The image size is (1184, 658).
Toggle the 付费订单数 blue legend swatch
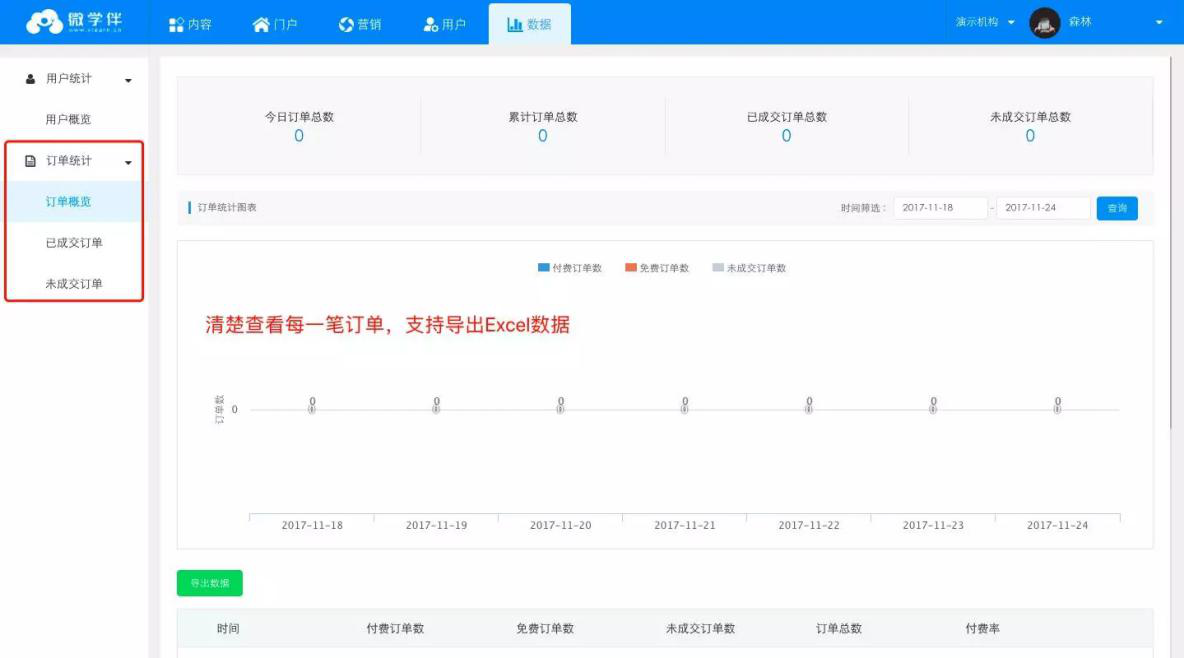pyautogui.click(x=544, y=267)
